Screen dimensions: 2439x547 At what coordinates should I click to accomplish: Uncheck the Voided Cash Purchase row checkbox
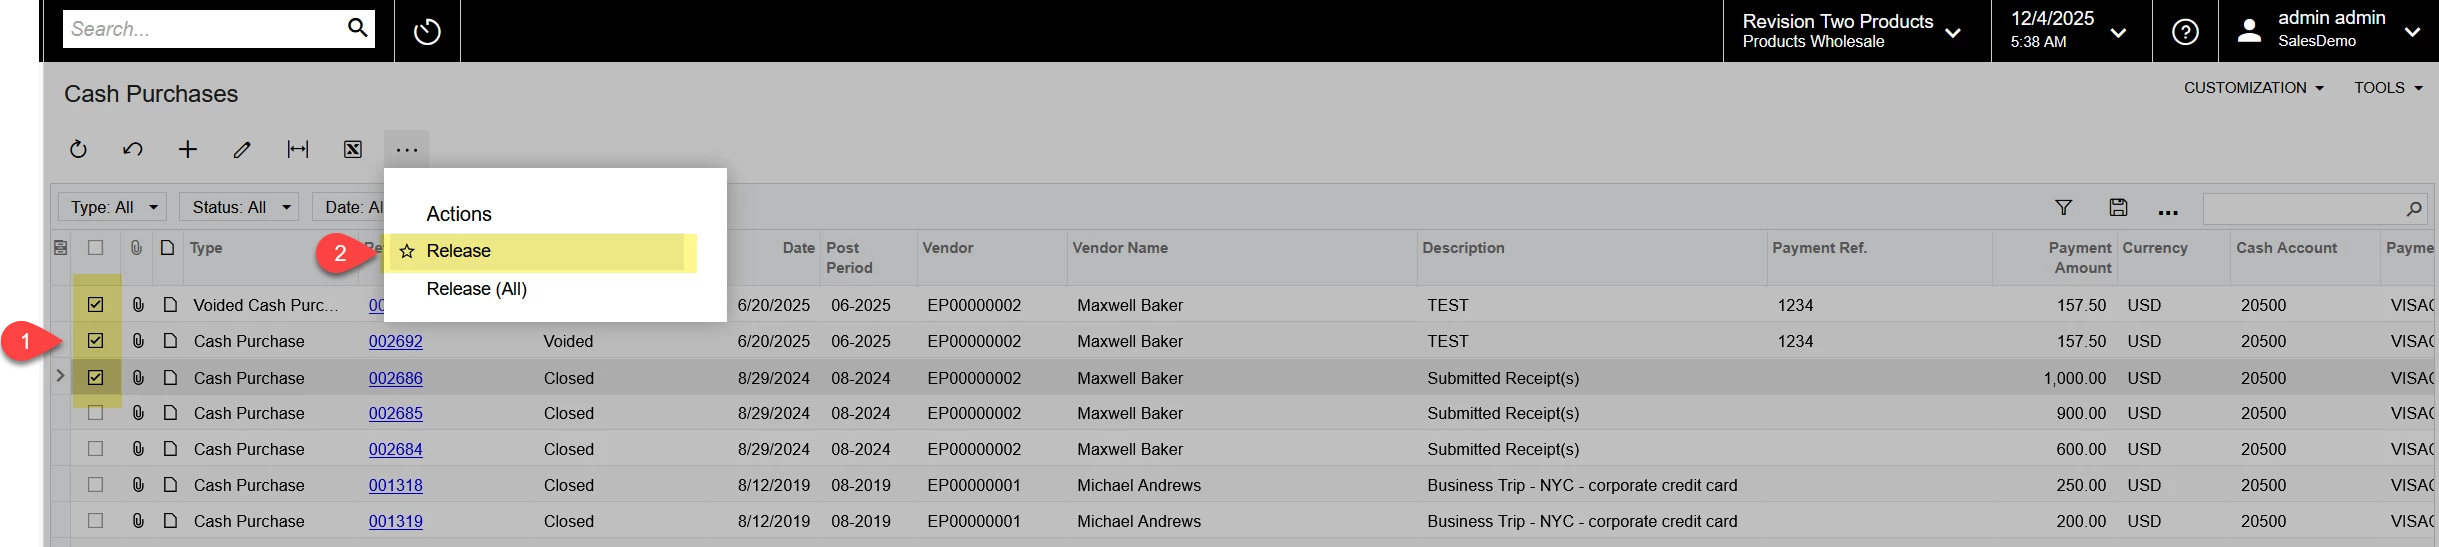click(95, 305)
